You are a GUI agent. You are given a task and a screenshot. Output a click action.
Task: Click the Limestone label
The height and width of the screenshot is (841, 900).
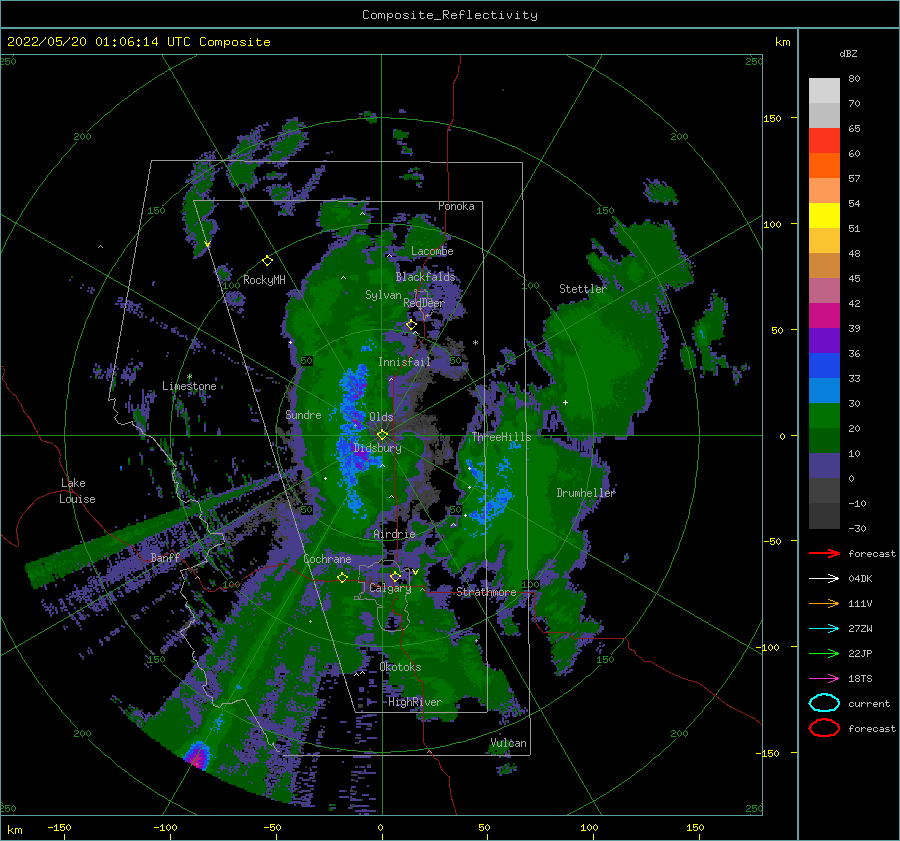189,386
